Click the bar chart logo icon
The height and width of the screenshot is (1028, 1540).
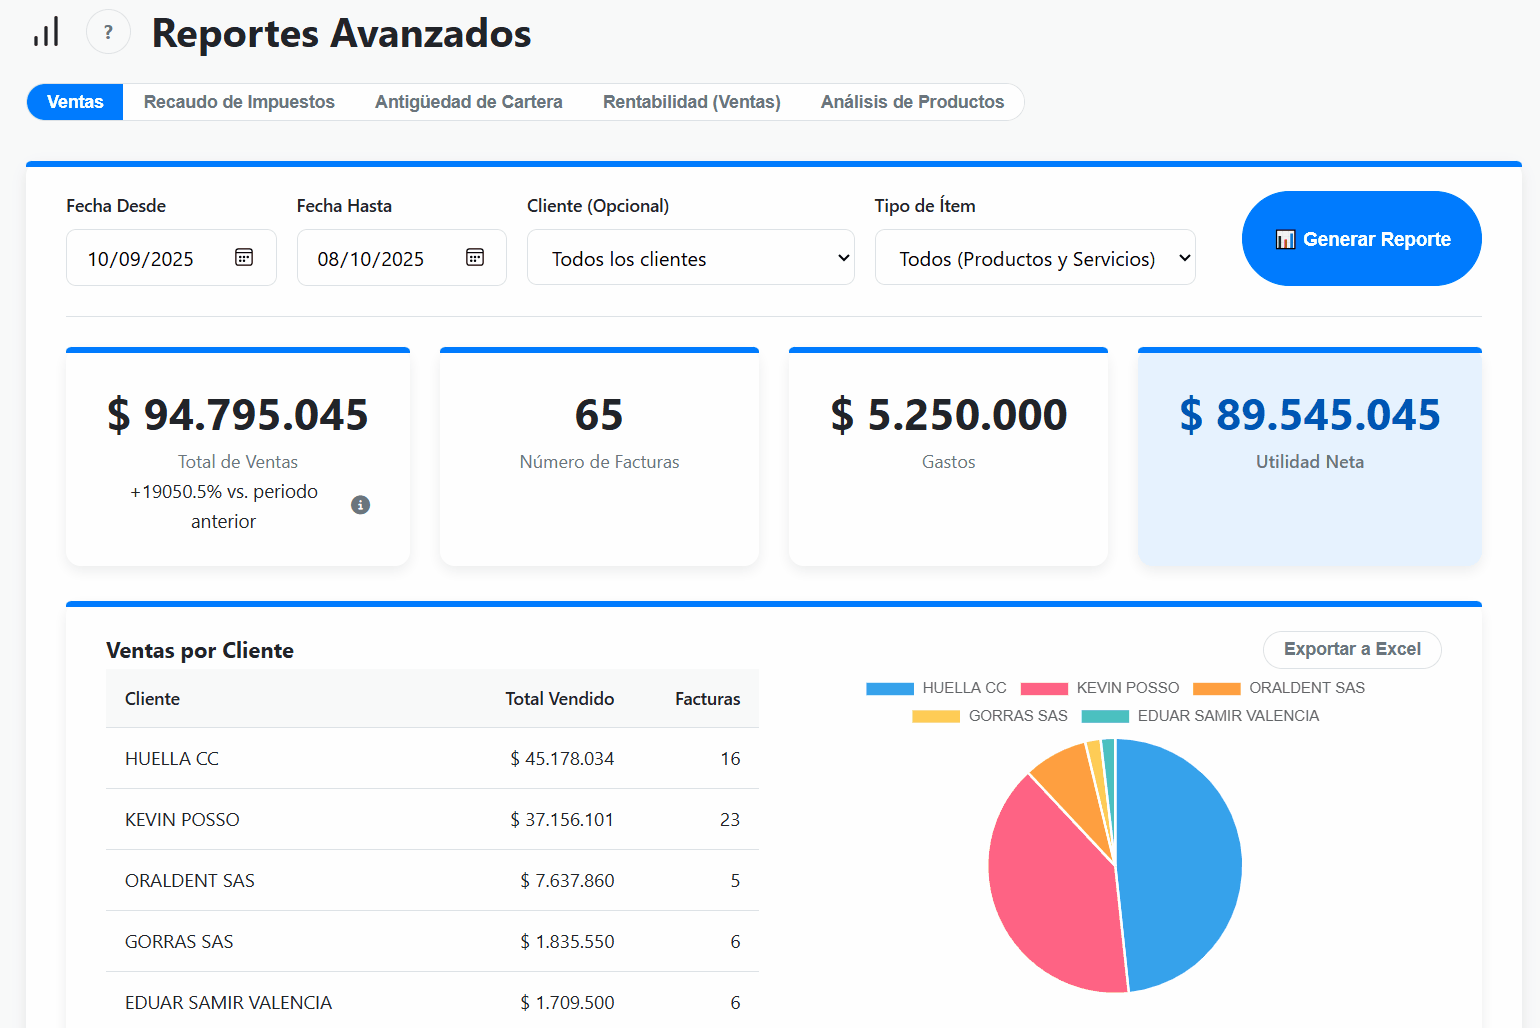point(45,31)
